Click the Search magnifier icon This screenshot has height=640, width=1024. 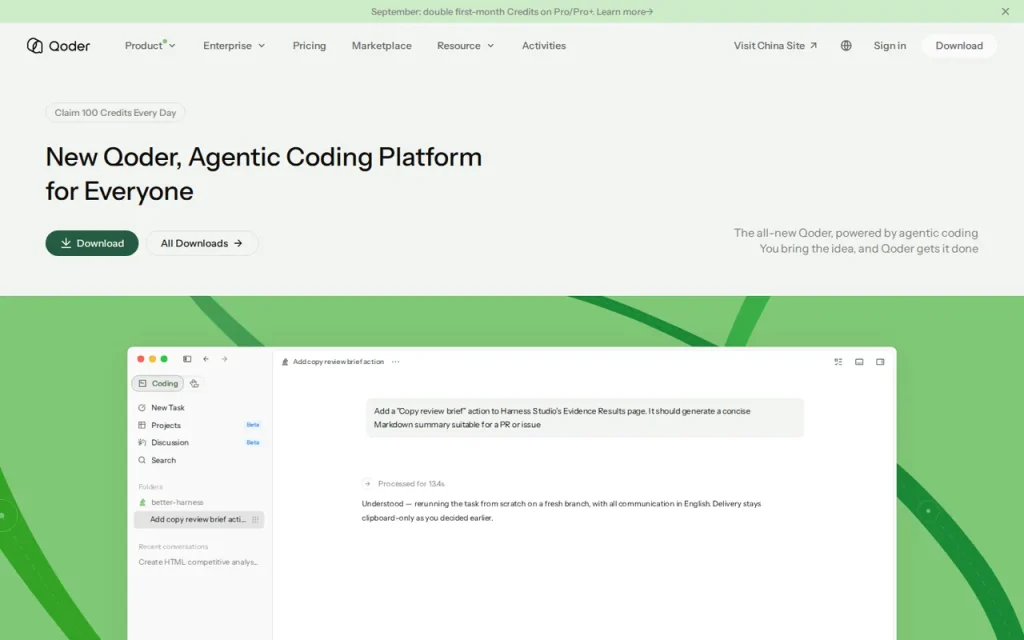pyautogui.click(x=142, y=460)
